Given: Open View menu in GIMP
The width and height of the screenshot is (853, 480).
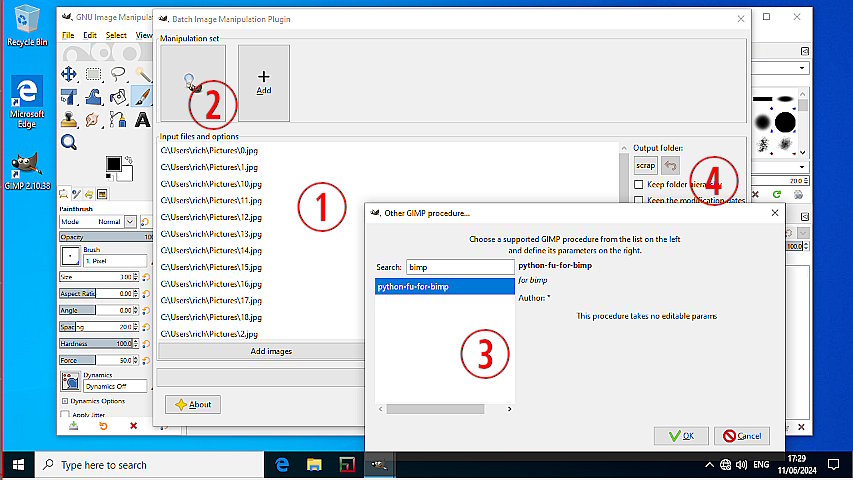Looking at the screenshot, I should click(x=144, y=35).
